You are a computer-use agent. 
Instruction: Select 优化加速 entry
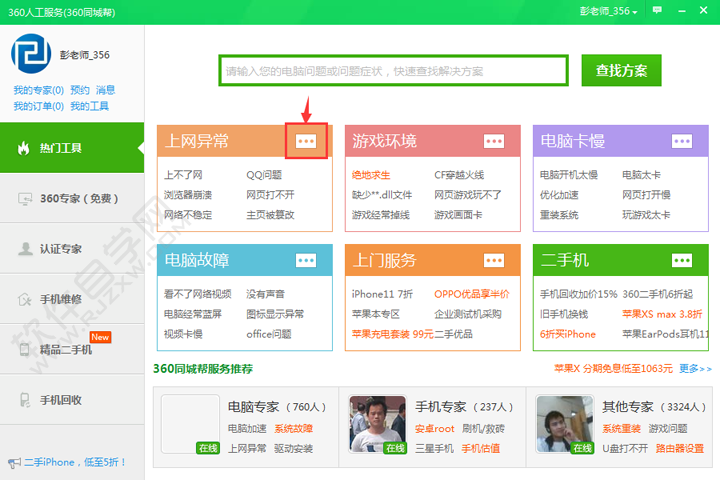(x=559, y=195)
